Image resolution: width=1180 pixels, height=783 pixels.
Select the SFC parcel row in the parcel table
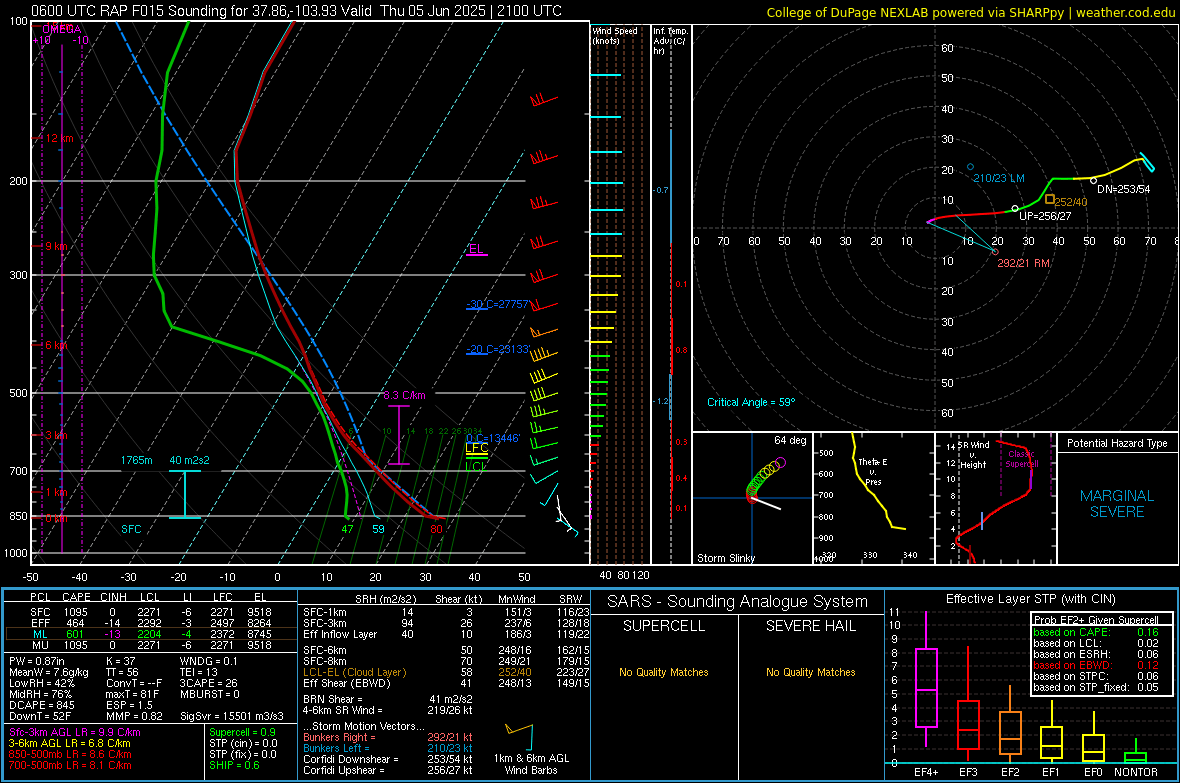point(150,612)
